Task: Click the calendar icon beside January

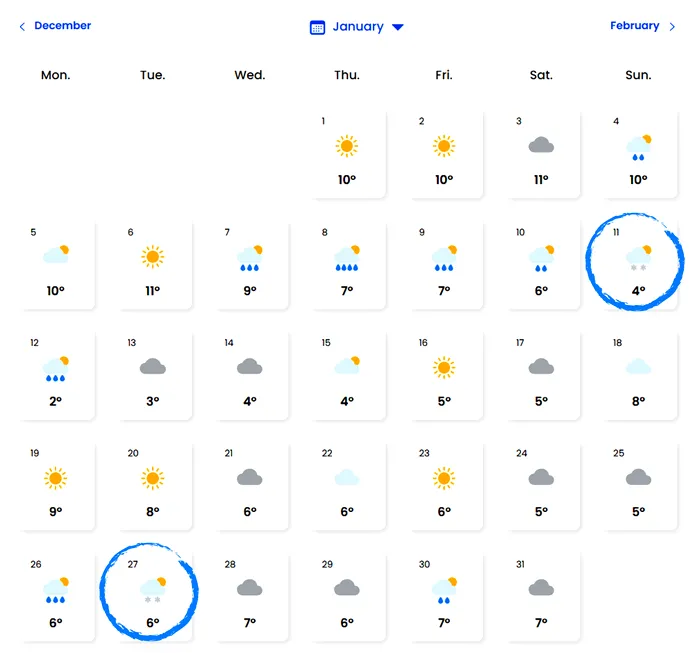Action: coord(318,27)
